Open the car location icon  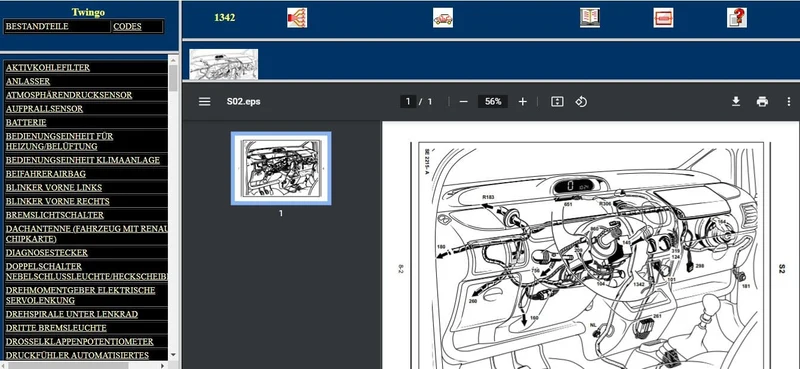click(x=443, y=18)
